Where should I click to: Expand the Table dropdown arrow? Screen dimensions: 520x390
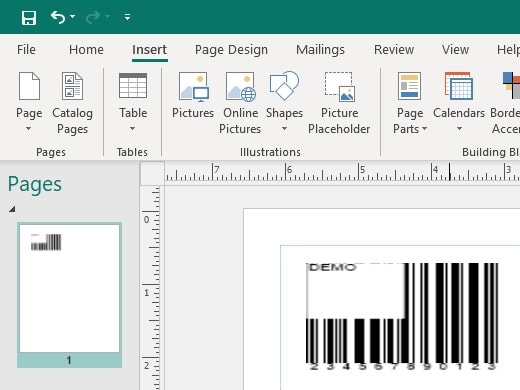[132, 128]
